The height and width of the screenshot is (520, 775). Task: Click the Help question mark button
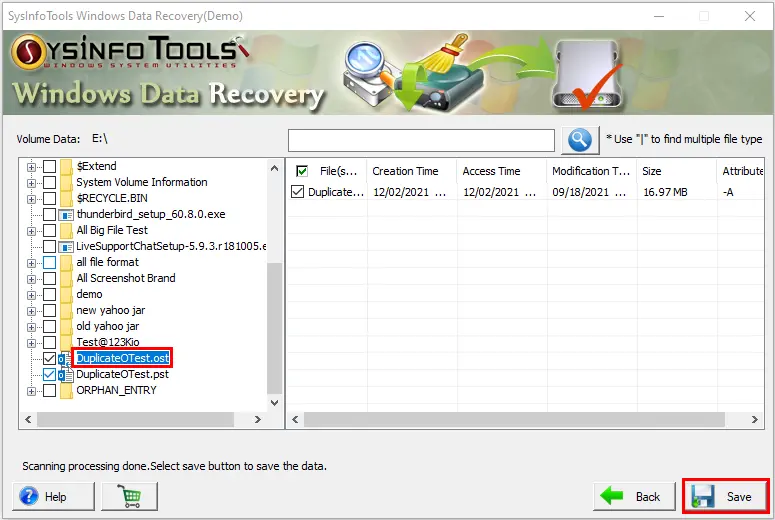53,496
